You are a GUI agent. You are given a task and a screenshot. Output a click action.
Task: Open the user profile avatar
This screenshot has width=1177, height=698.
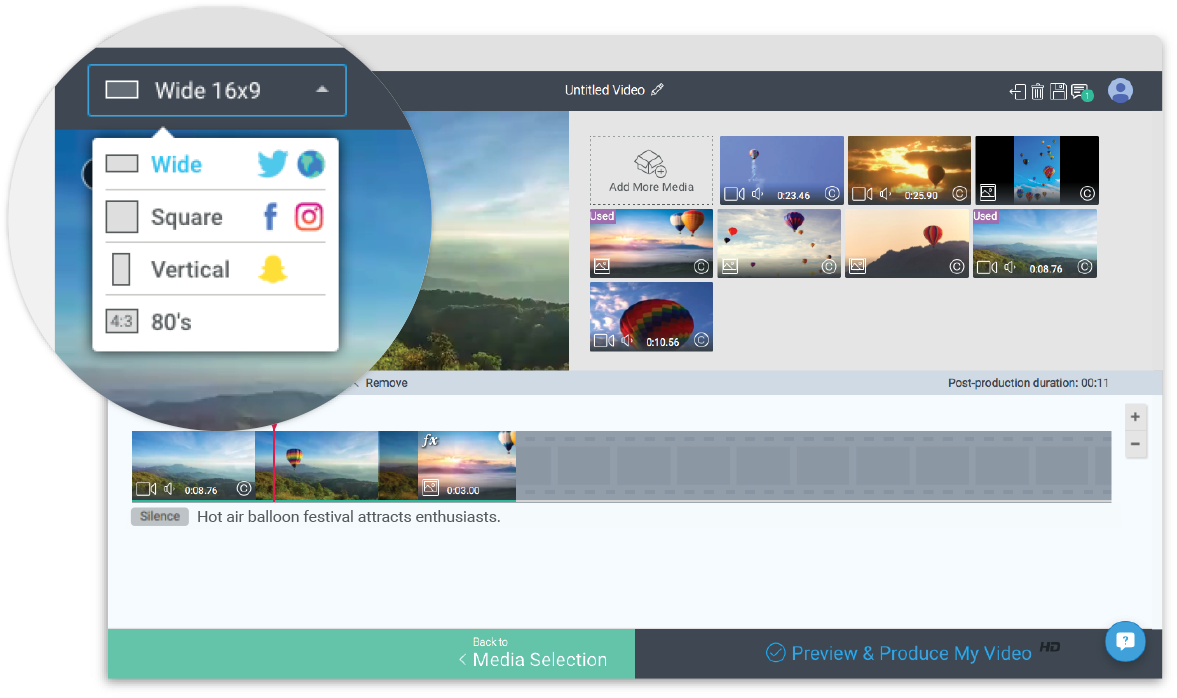pos(1120,91)
